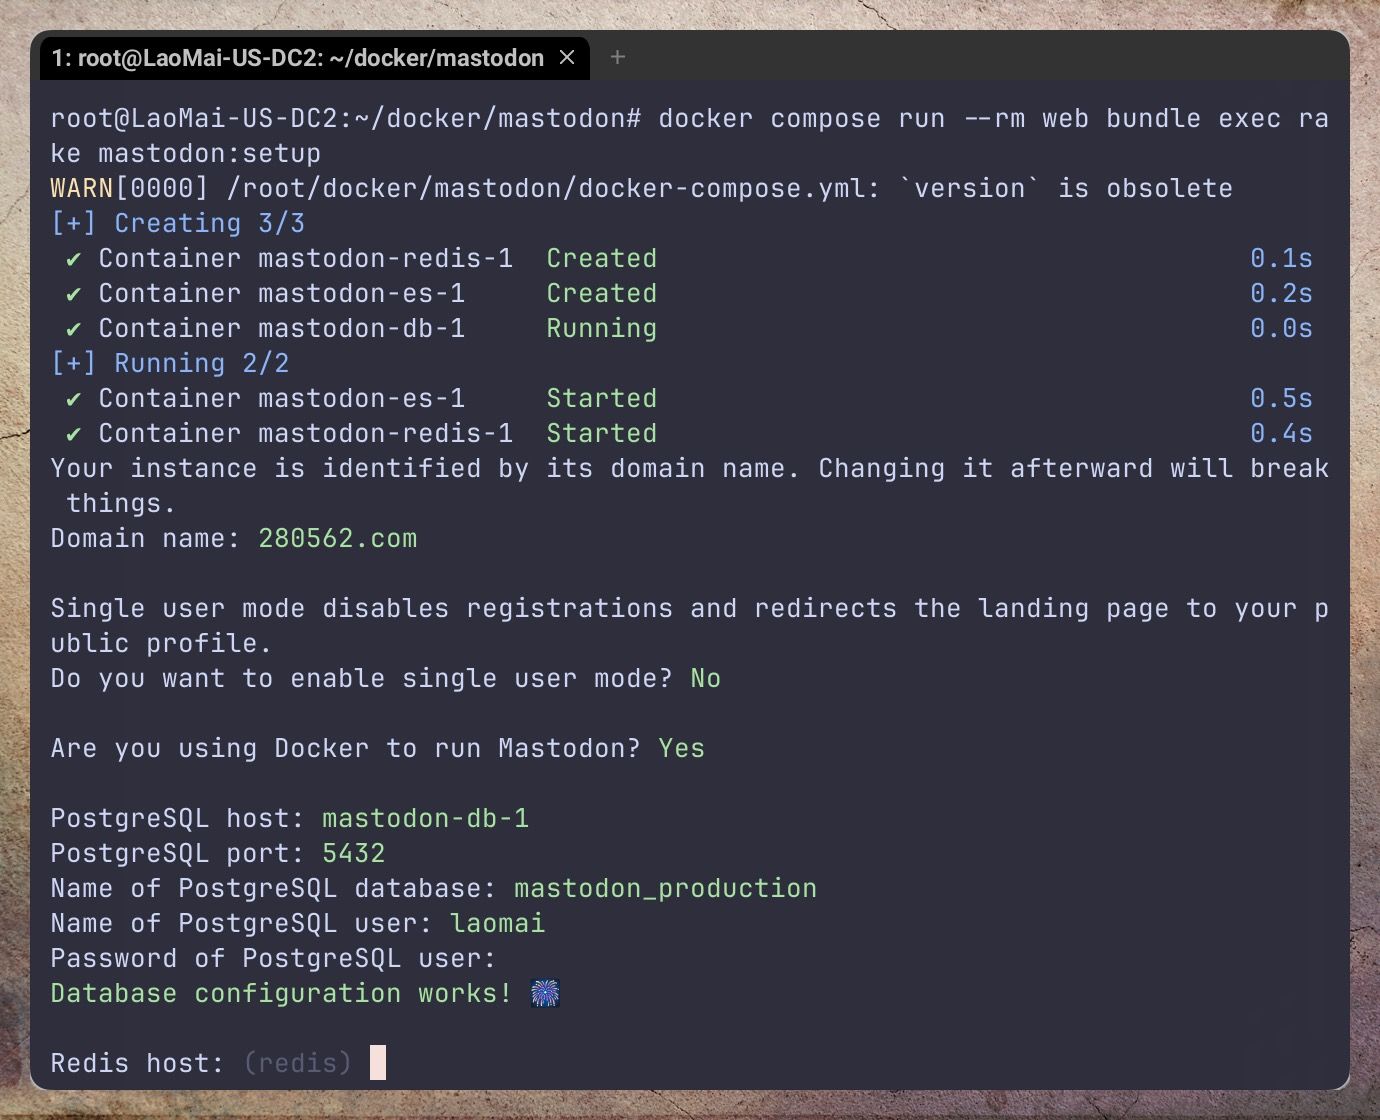Click 'Database configuration works!' message
The image size is (1380, 1120).
(x=281, y=993)
